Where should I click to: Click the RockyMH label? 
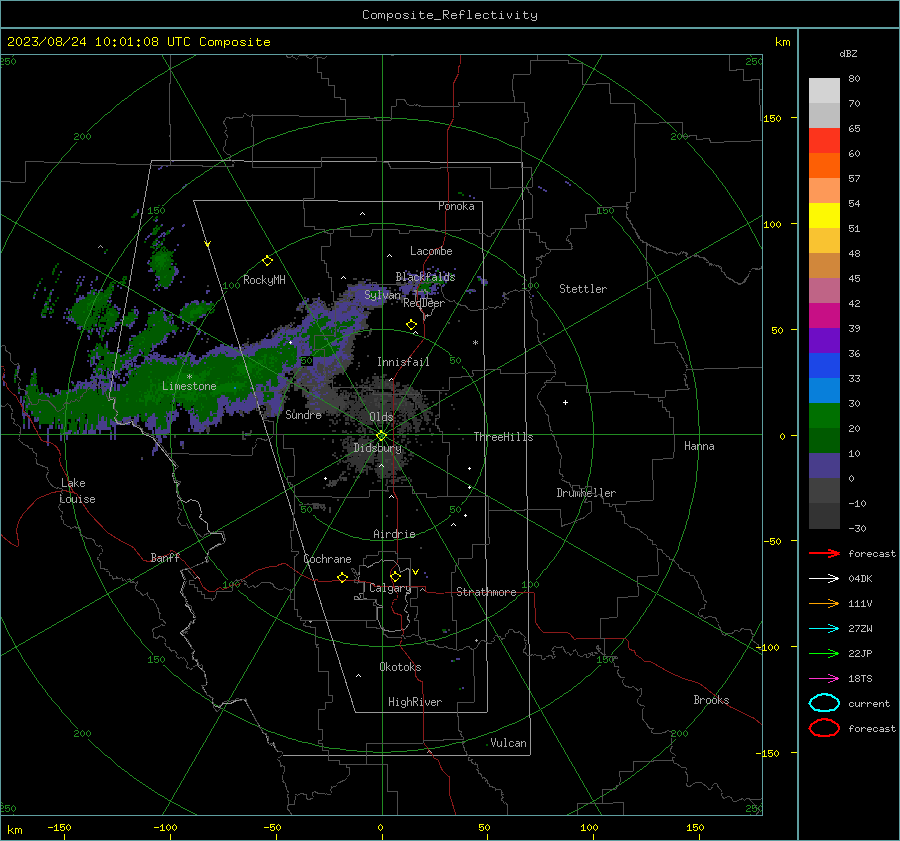tap(264, 280)
